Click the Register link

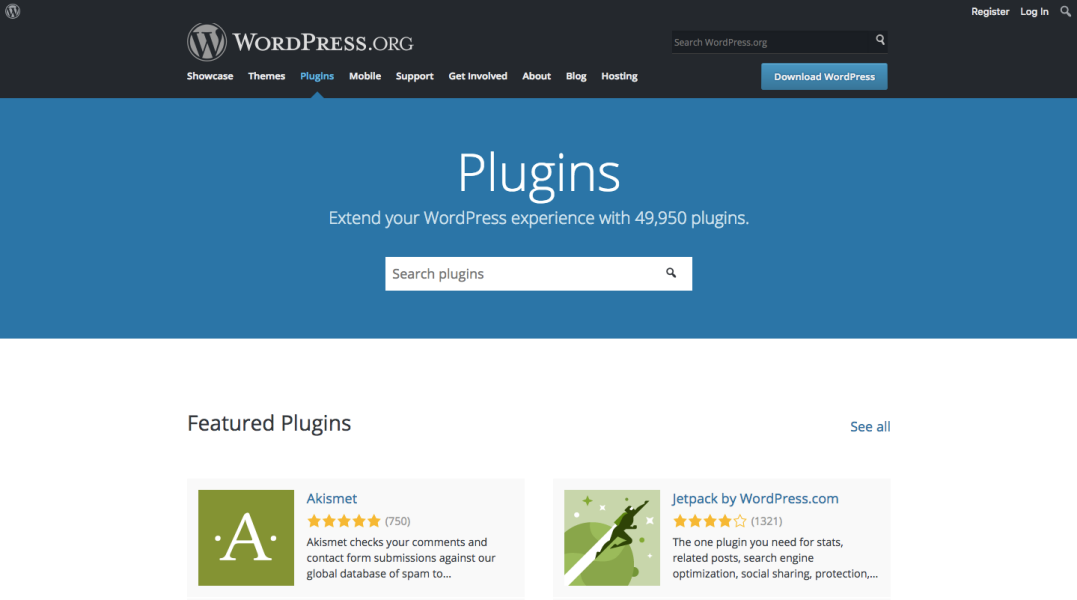pos(990,12)
